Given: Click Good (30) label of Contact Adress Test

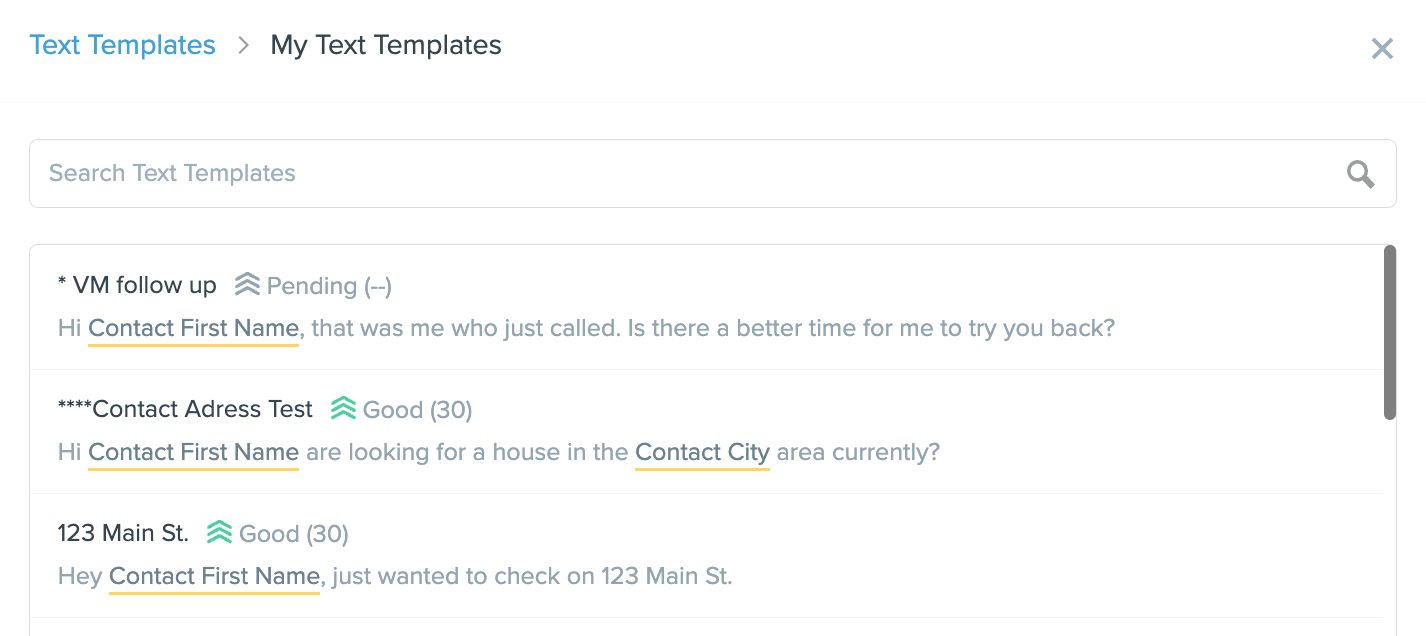Looking at the screenshot, I should 417,410.
